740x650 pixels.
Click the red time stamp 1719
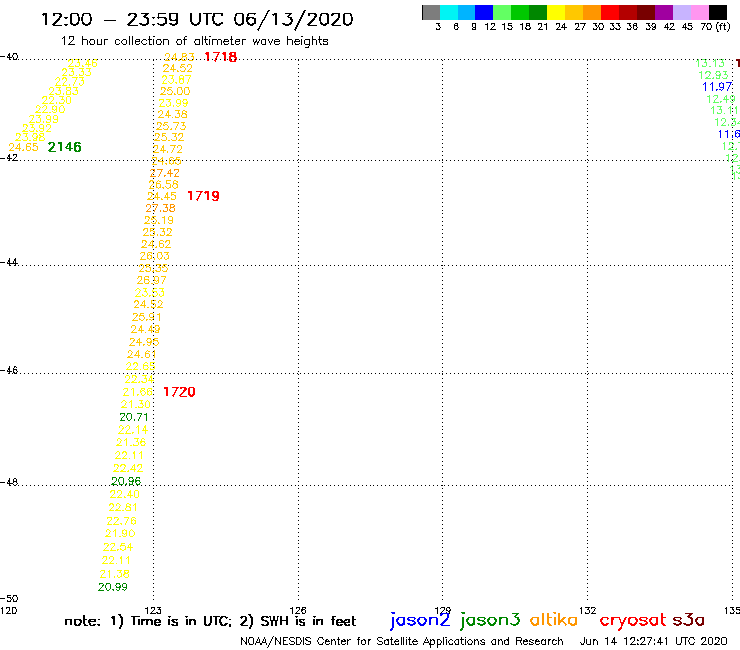tap(203, 196)
